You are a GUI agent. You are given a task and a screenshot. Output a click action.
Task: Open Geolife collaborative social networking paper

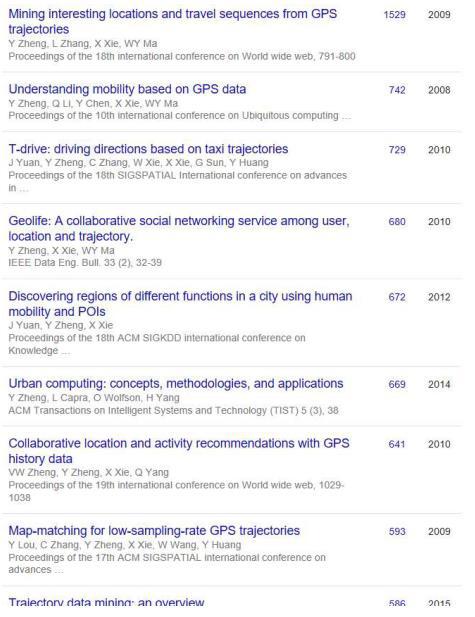(179, 229)
